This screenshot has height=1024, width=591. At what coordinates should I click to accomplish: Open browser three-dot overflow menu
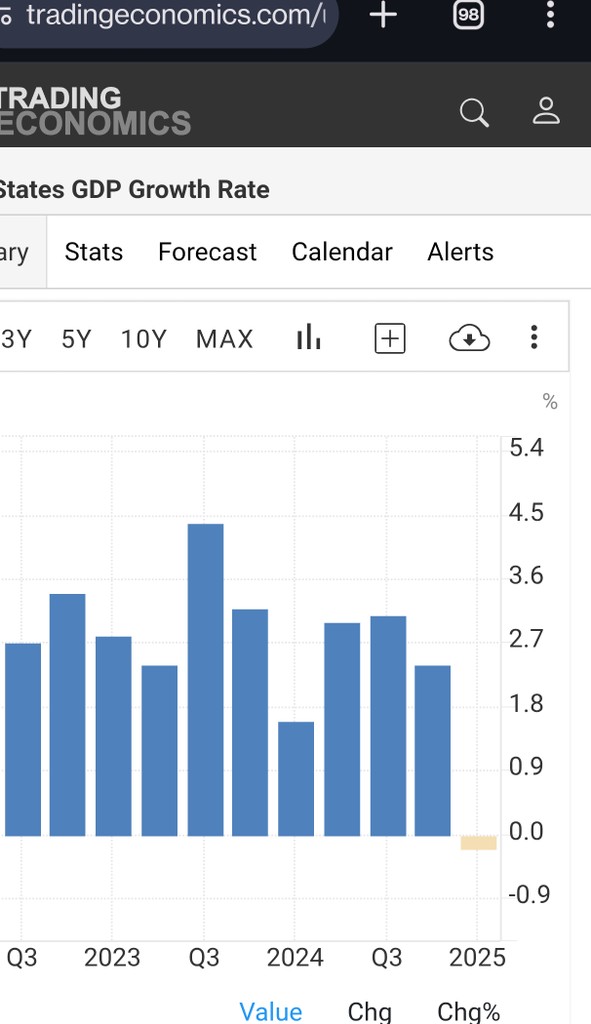tap(551, 14)
